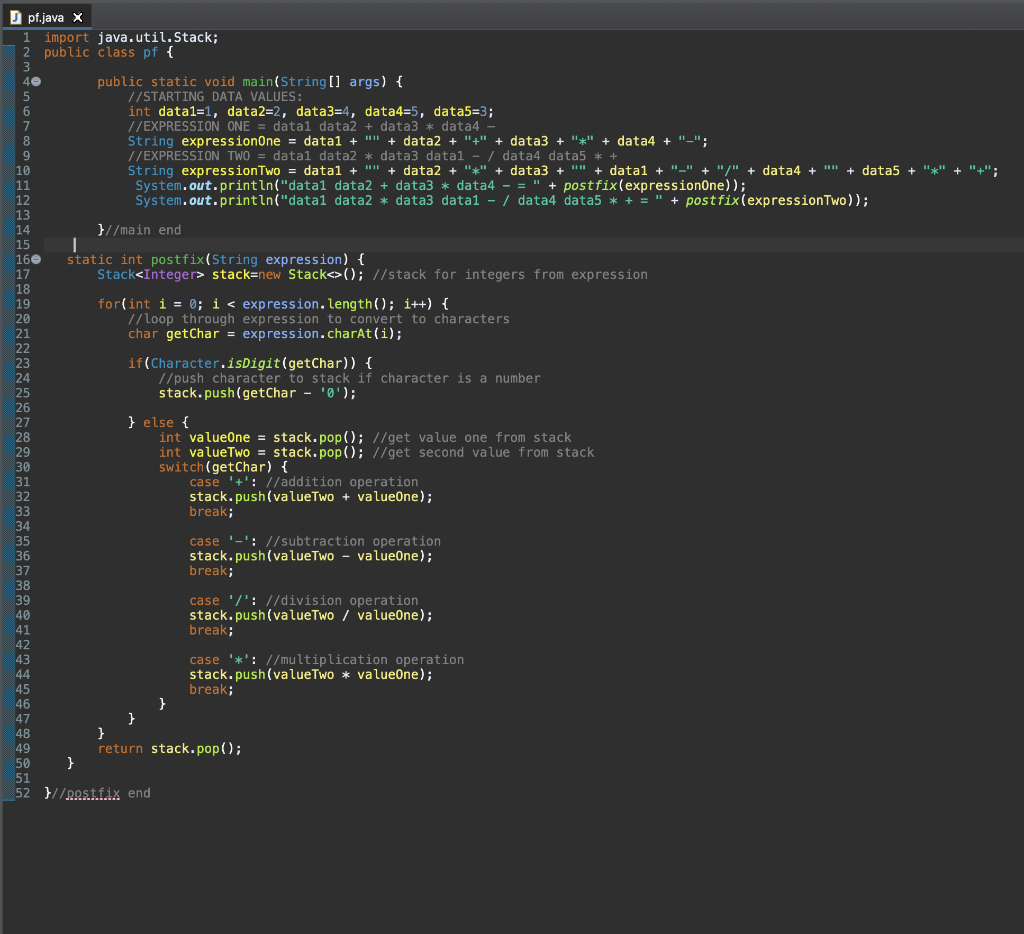
Task: Click the isDigit method call text
Action: coord(253,363)
